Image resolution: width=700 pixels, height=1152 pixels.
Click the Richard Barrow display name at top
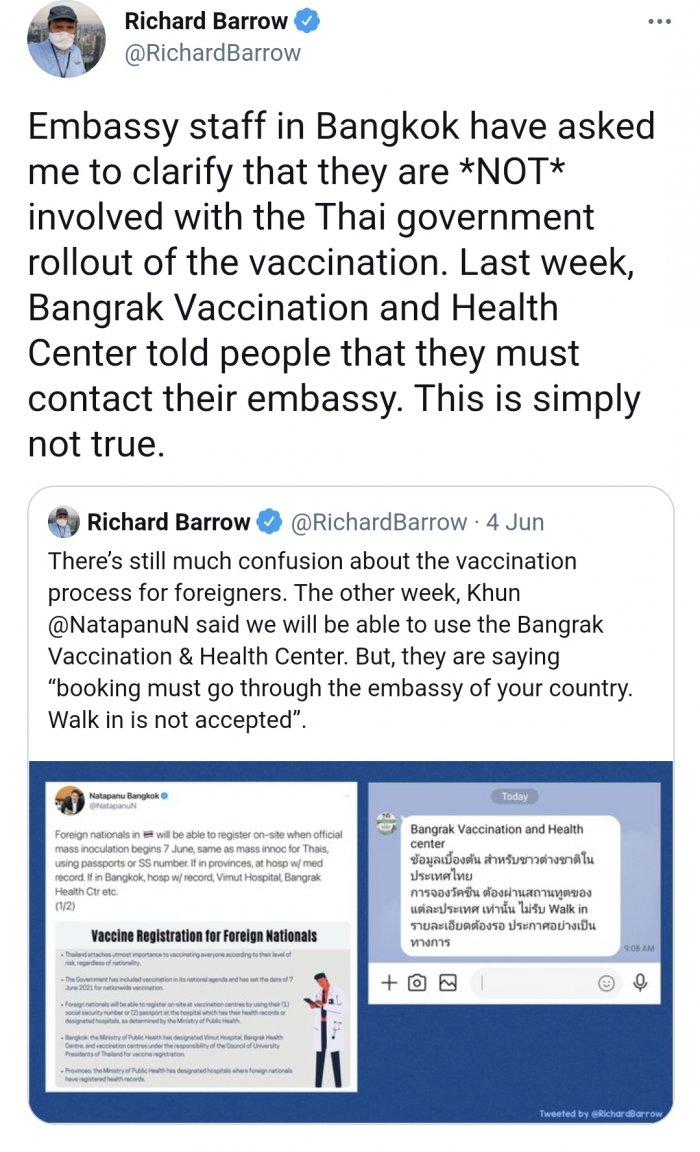[x=205, y=21]
